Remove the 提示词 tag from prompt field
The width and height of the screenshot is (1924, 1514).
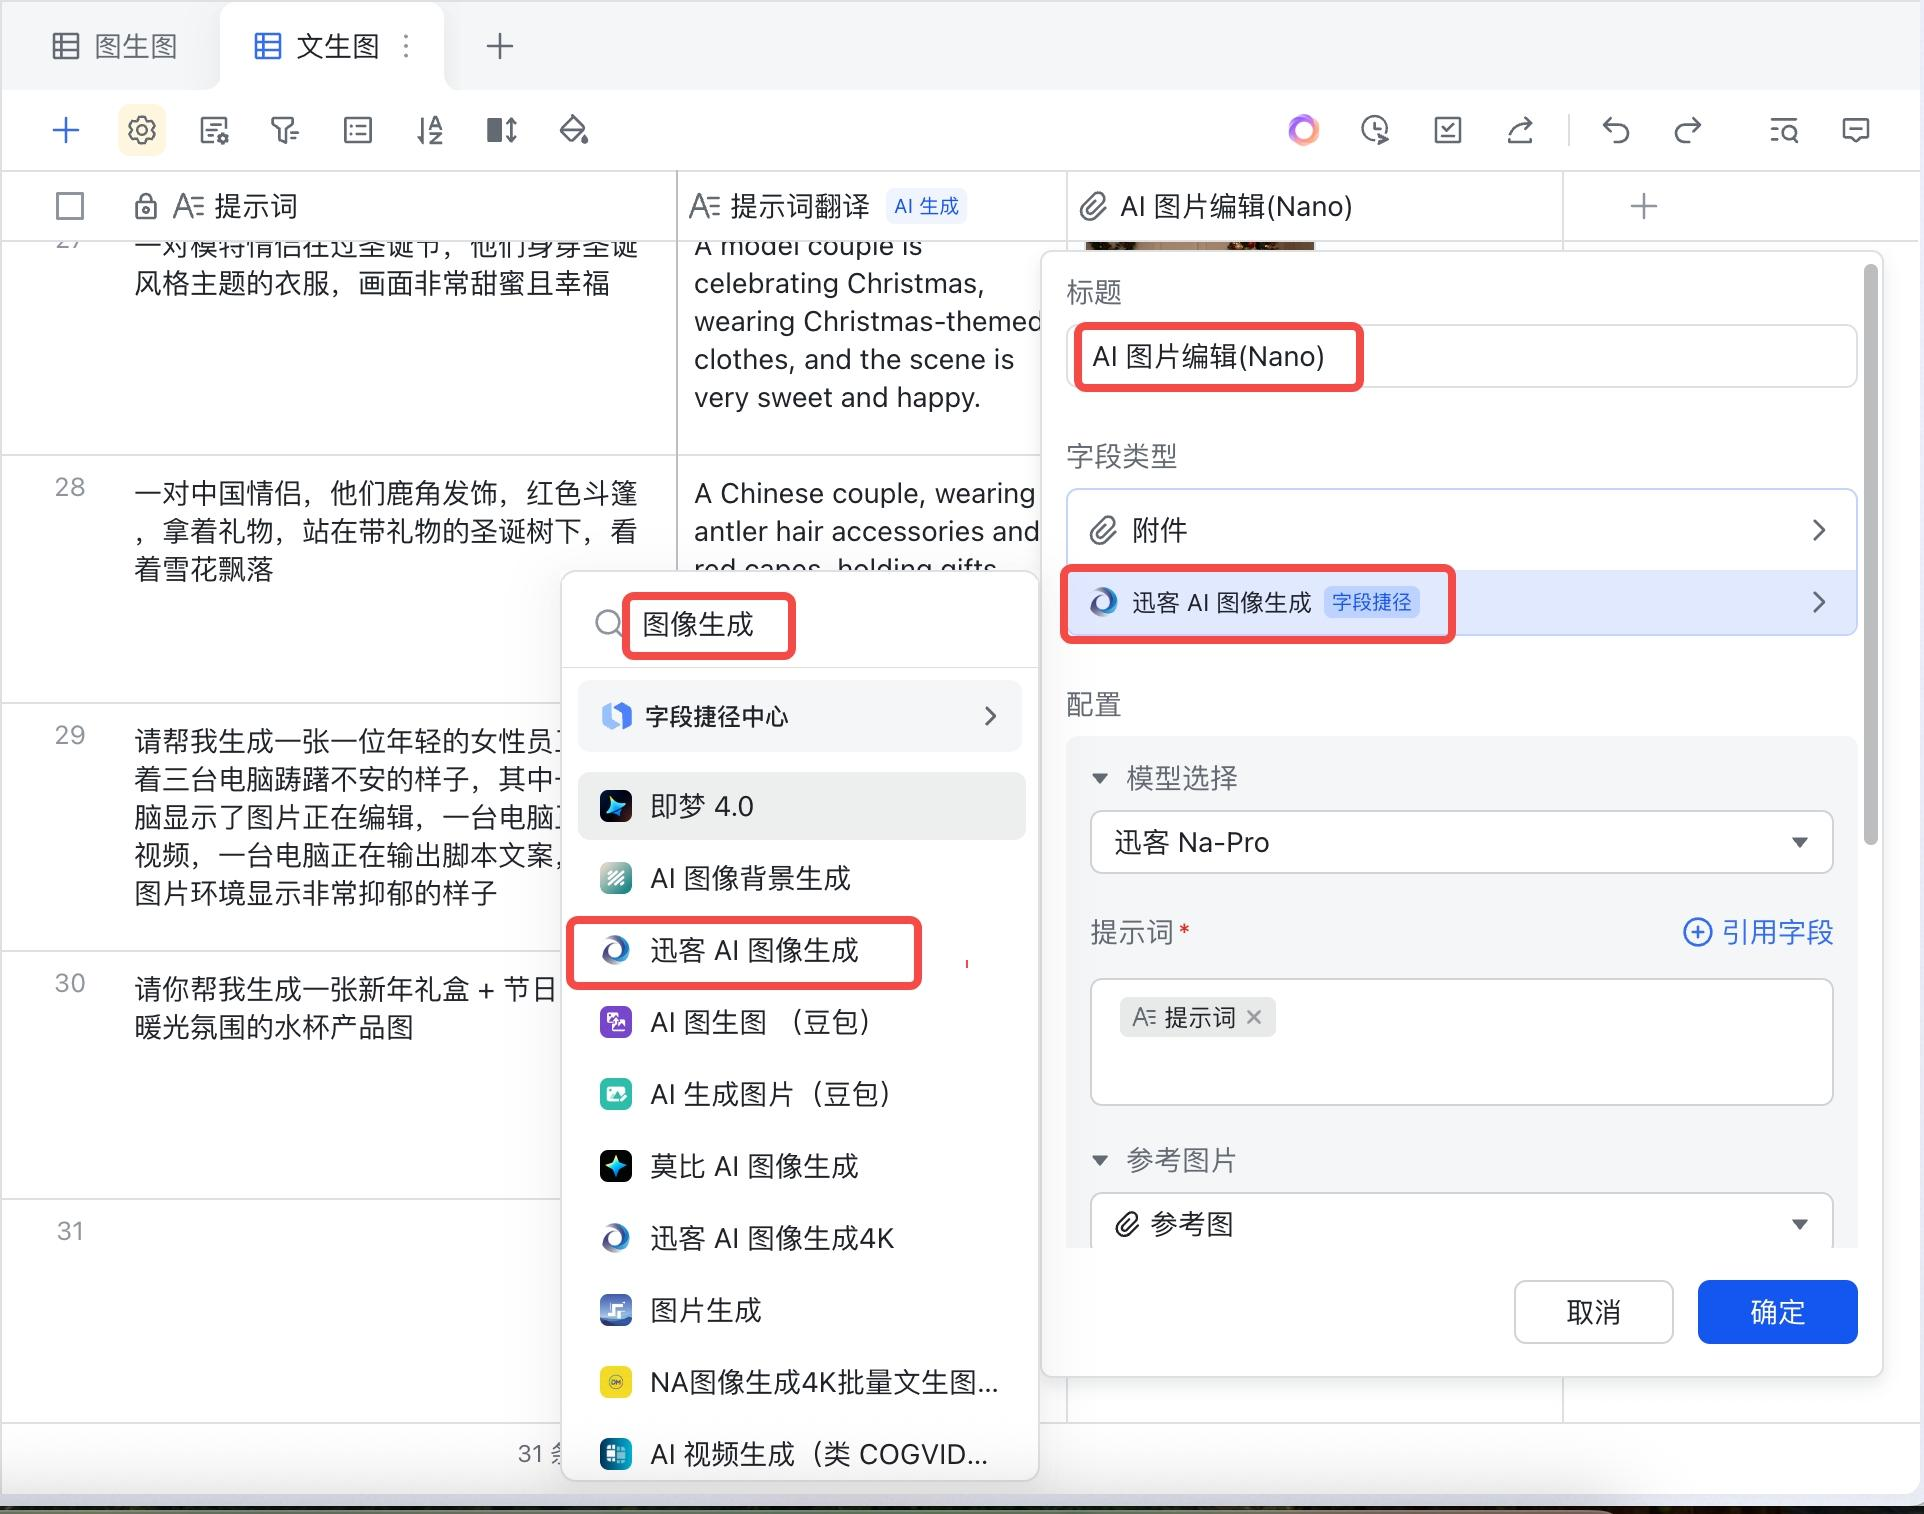pos(1255,1017)
